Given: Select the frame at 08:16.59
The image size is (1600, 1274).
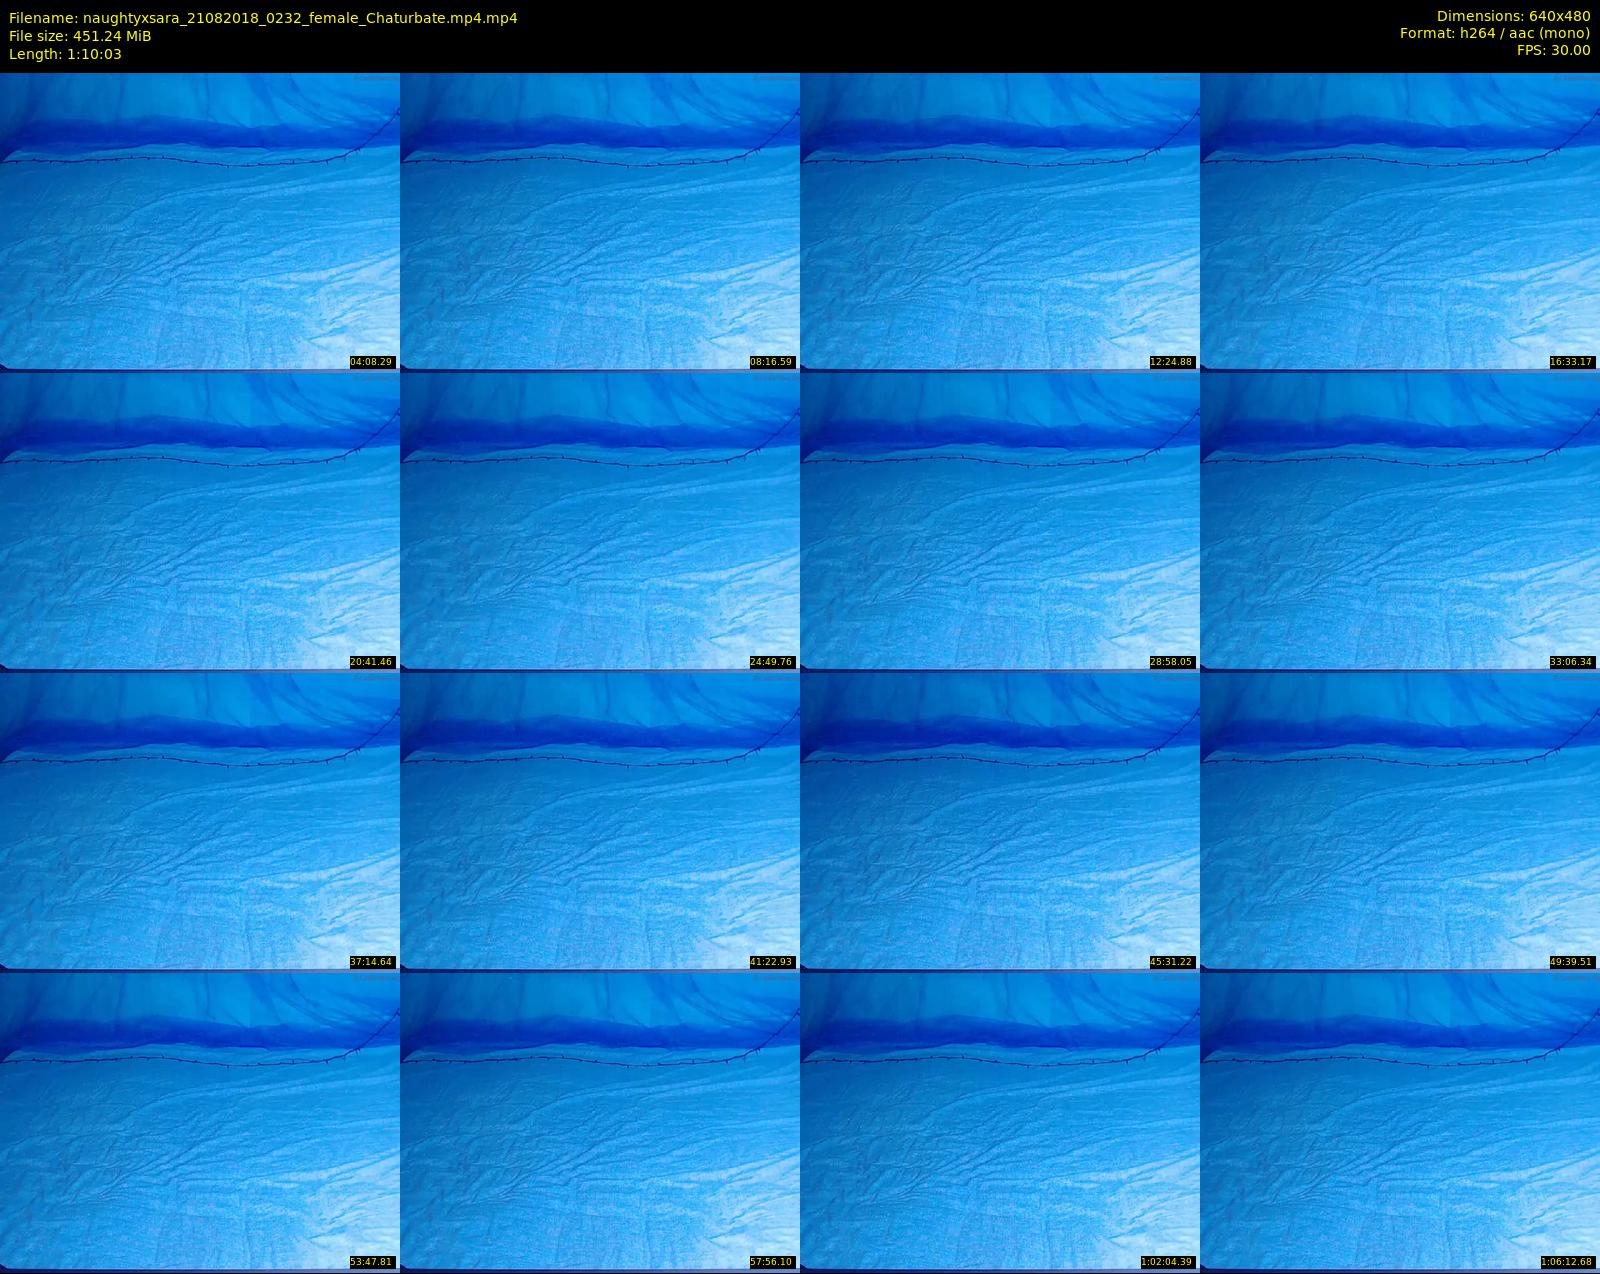Looking at the screenshot, I should coord(600,221).
